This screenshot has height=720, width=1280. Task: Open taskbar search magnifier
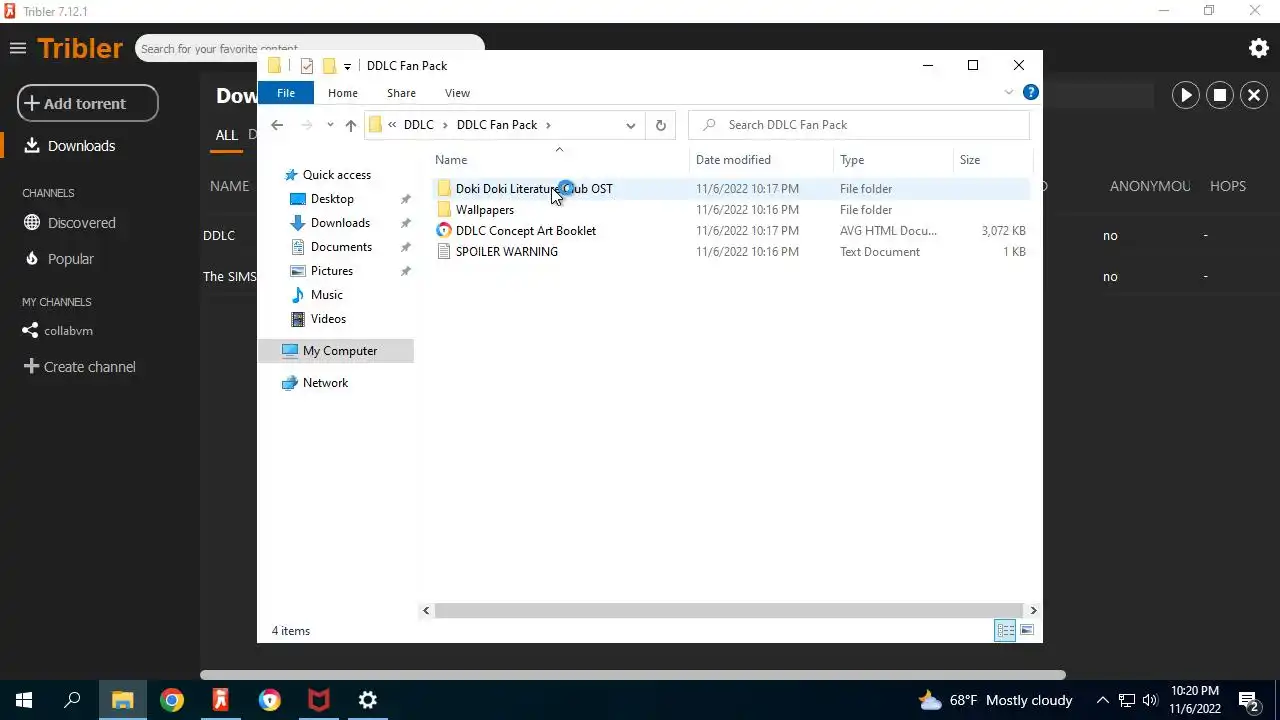(72, 700)
